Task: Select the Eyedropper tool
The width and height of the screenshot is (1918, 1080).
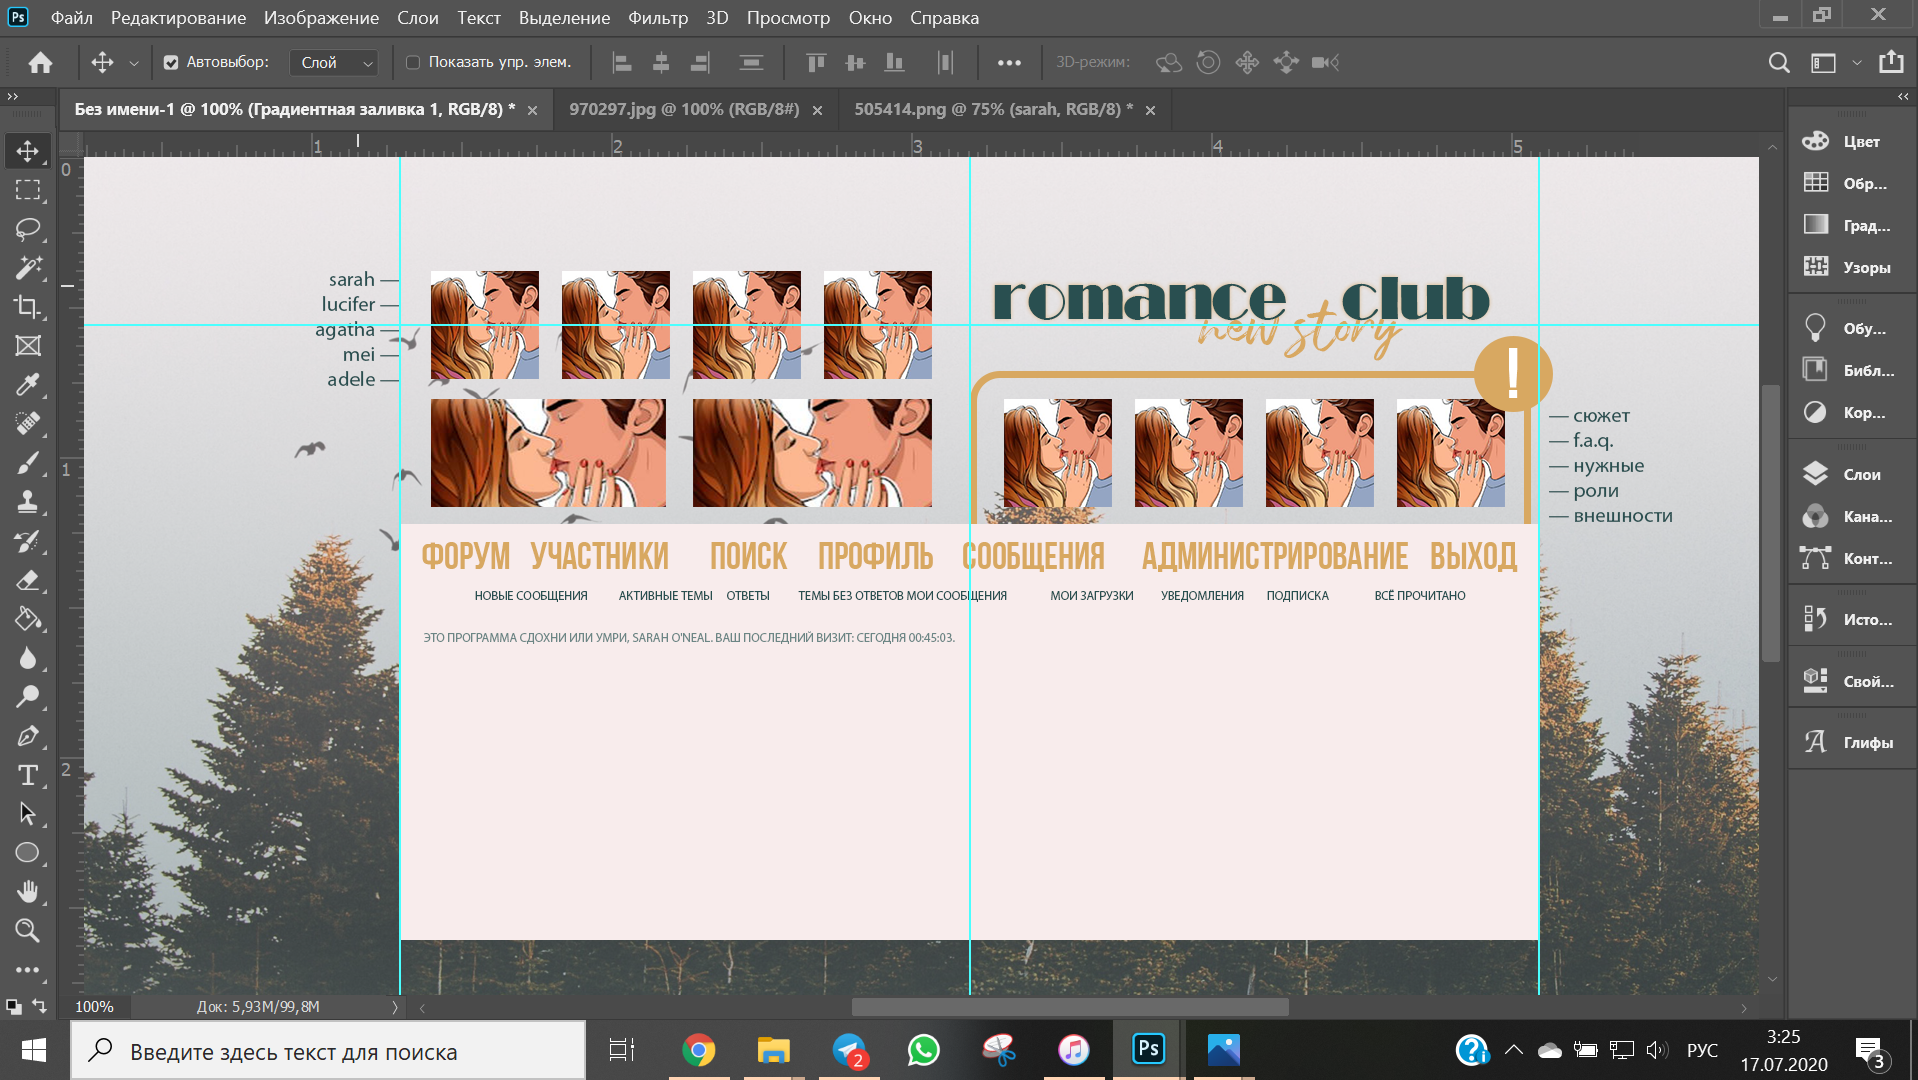Action: [28, 385]
